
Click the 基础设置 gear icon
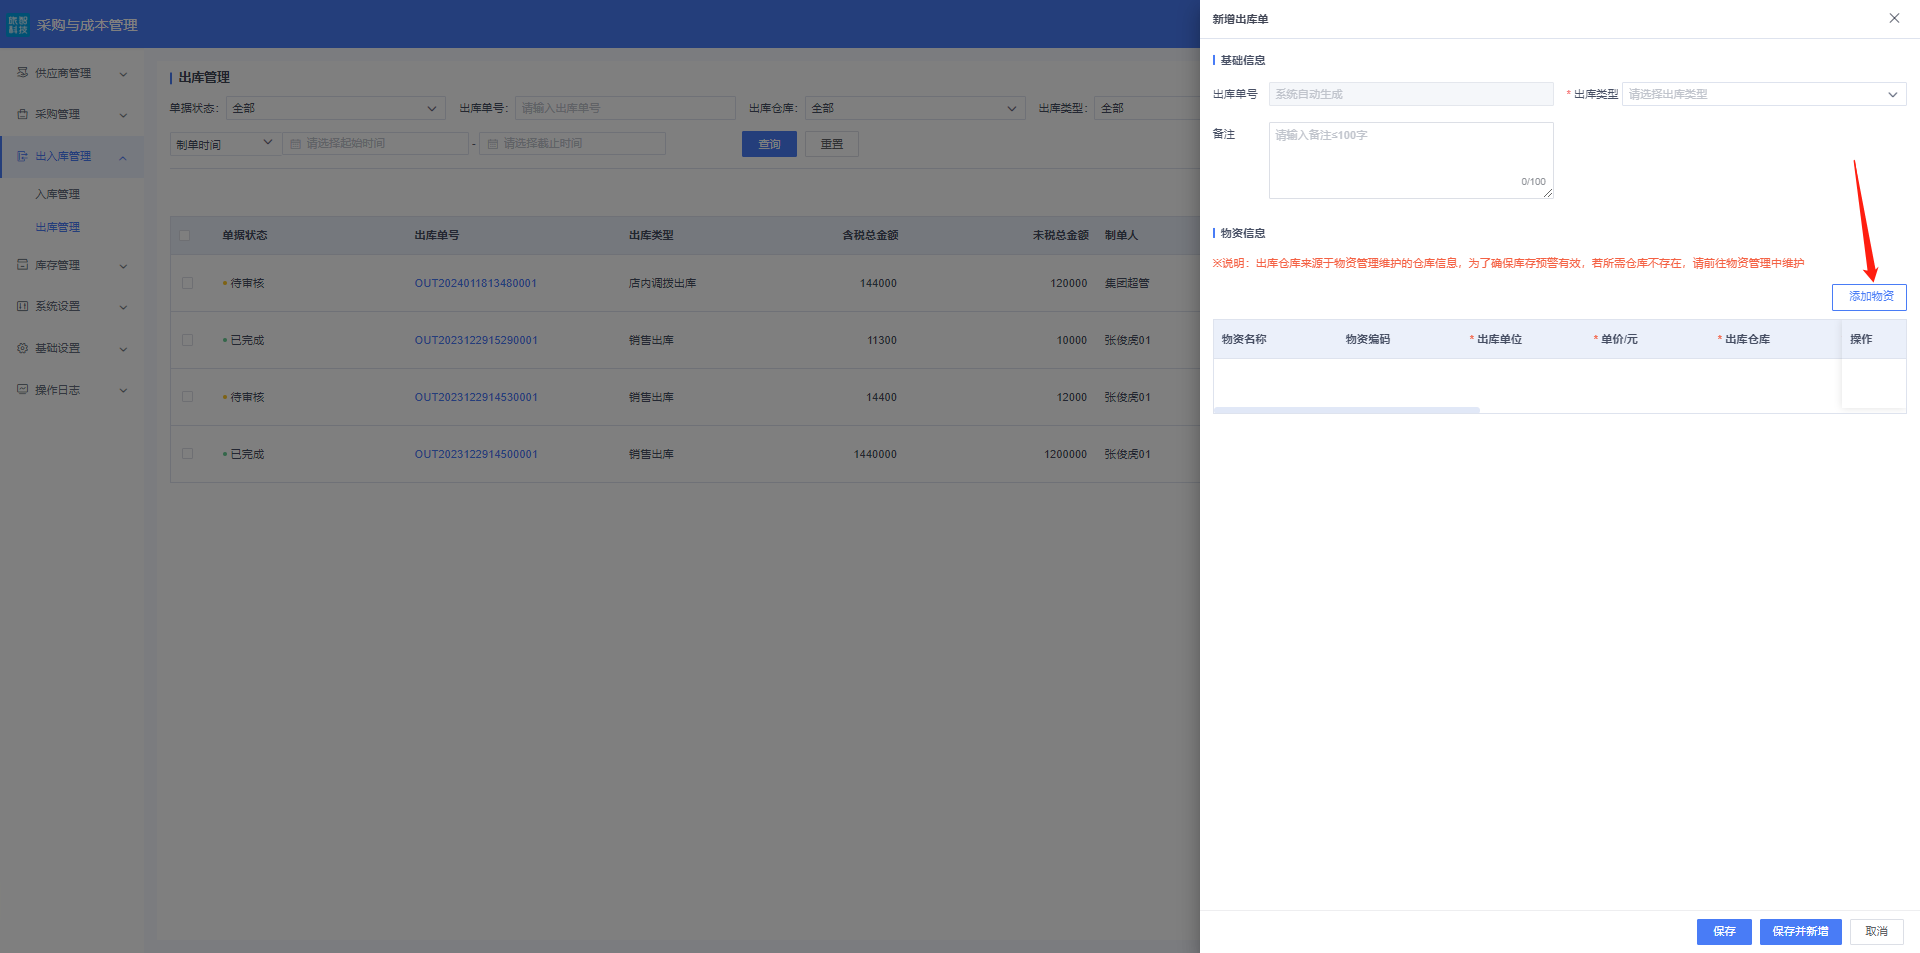coord(23,348)
